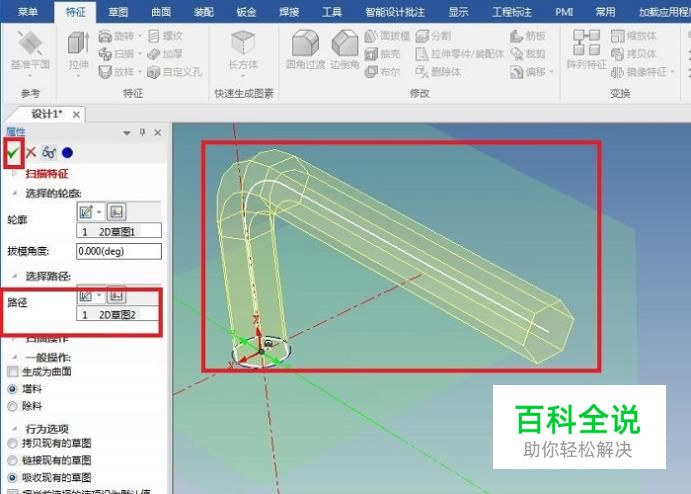The width and height of the screenshot is (691, 494).
Task: Select the 加厚 thicken tool
Action: click(164, 54)
